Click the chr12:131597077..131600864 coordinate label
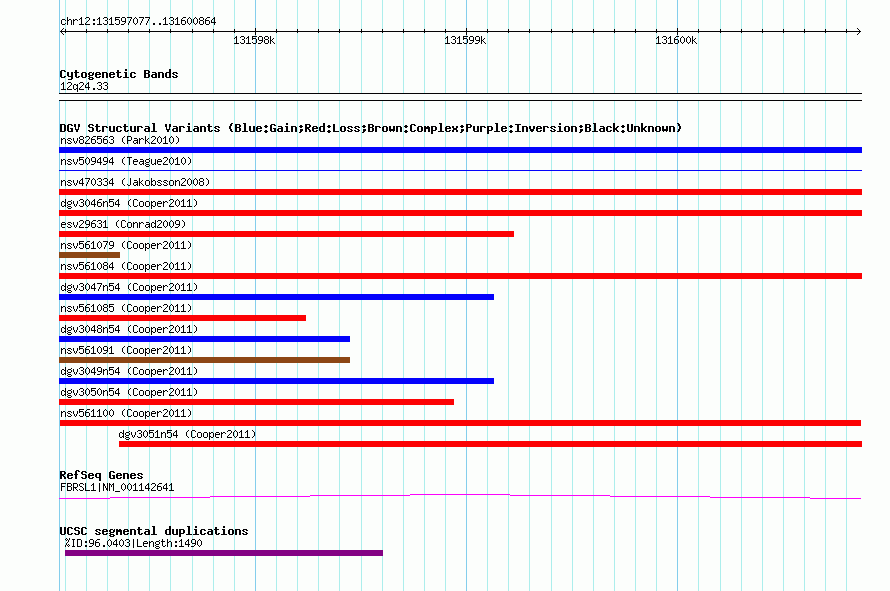Screen dimensions: 890x591 click(138, 22)
